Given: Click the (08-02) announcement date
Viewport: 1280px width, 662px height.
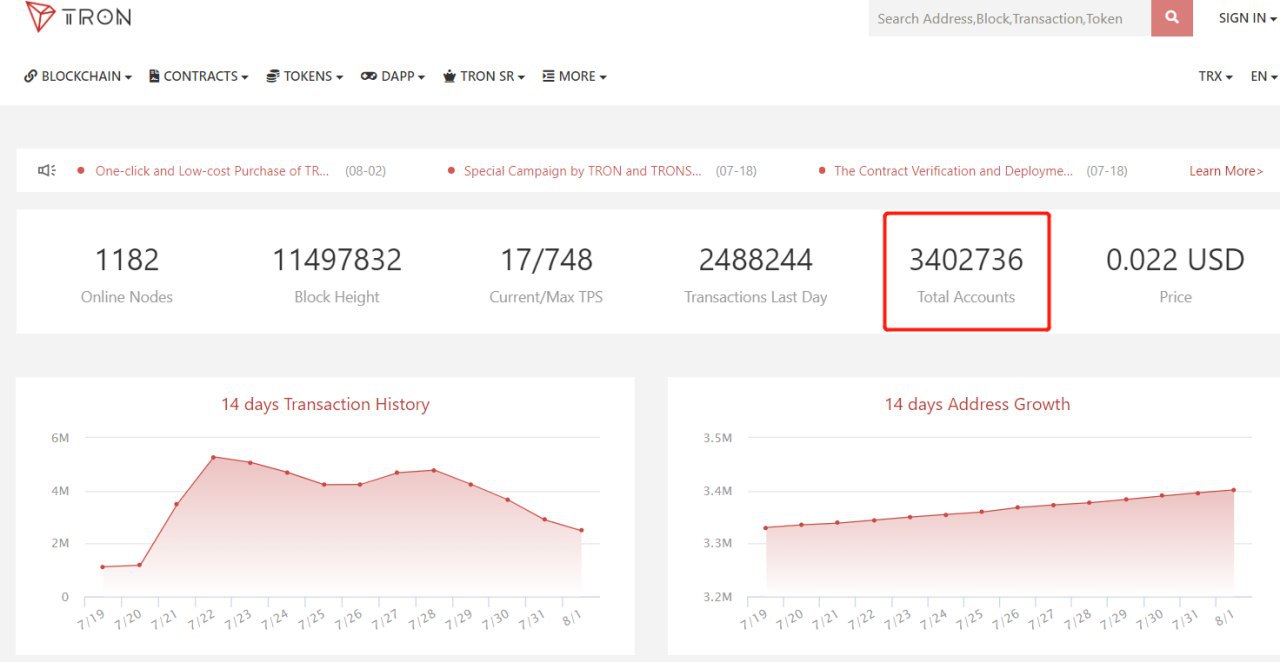Looking at the screenshot, I should [365, 171].
